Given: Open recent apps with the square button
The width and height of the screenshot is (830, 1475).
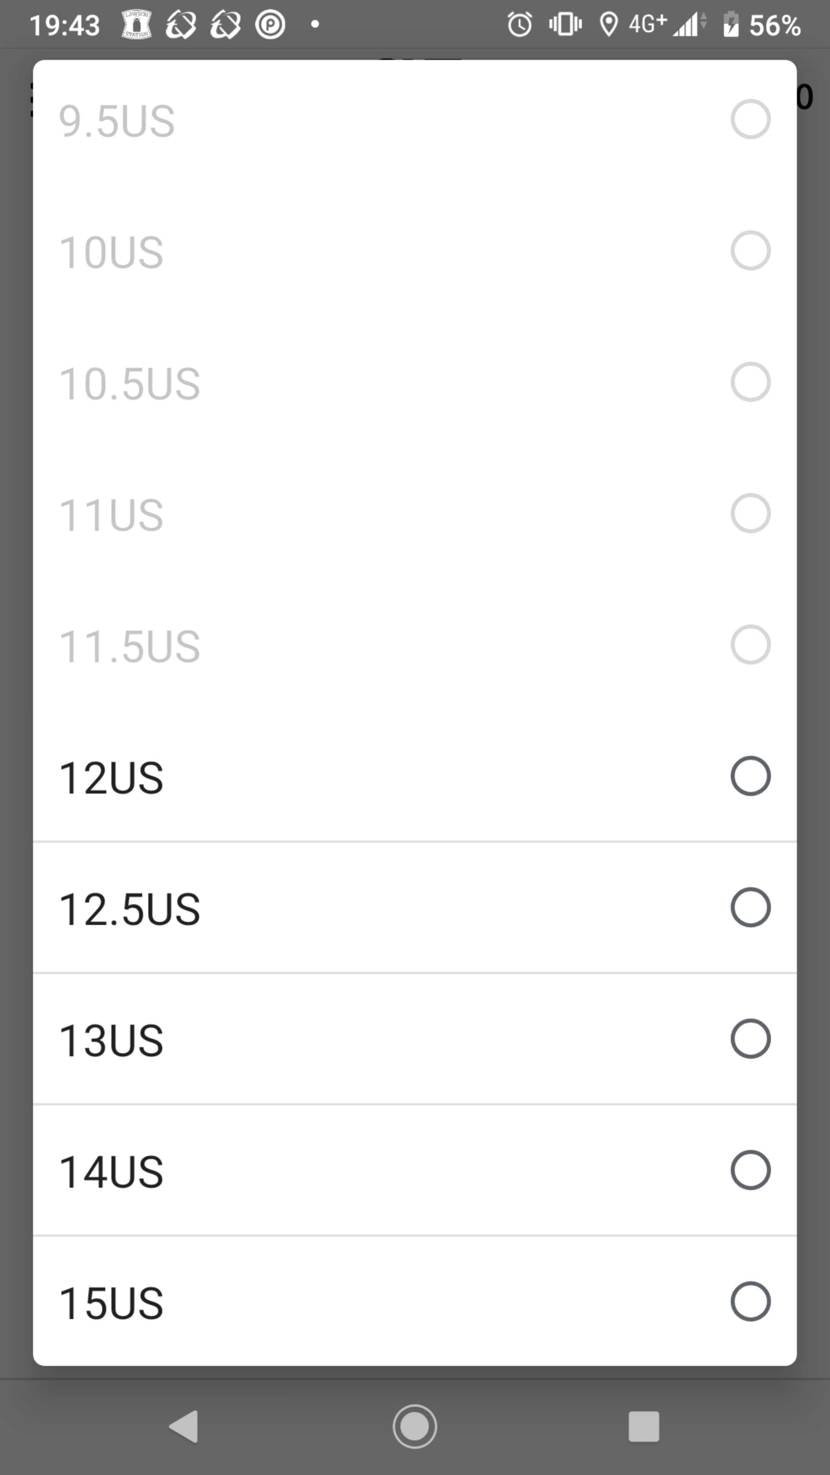Looking at the screenshot, I should (x=643, y=1426).
